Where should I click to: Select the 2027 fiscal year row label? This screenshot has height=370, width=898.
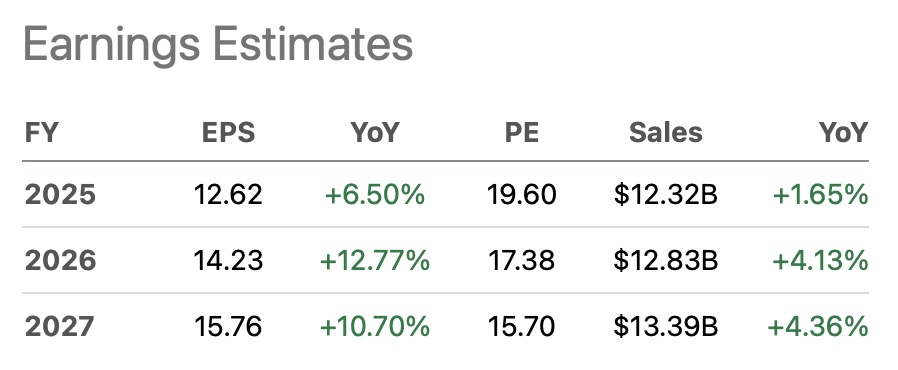59,326
